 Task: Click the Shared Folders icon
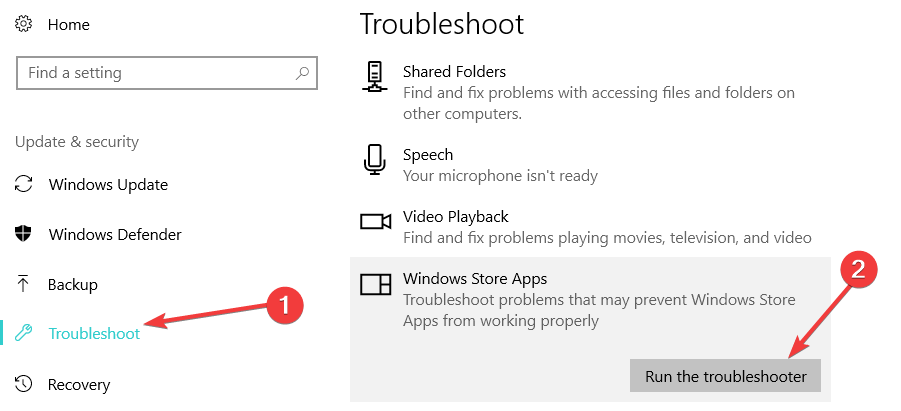[x=375, y=76]
